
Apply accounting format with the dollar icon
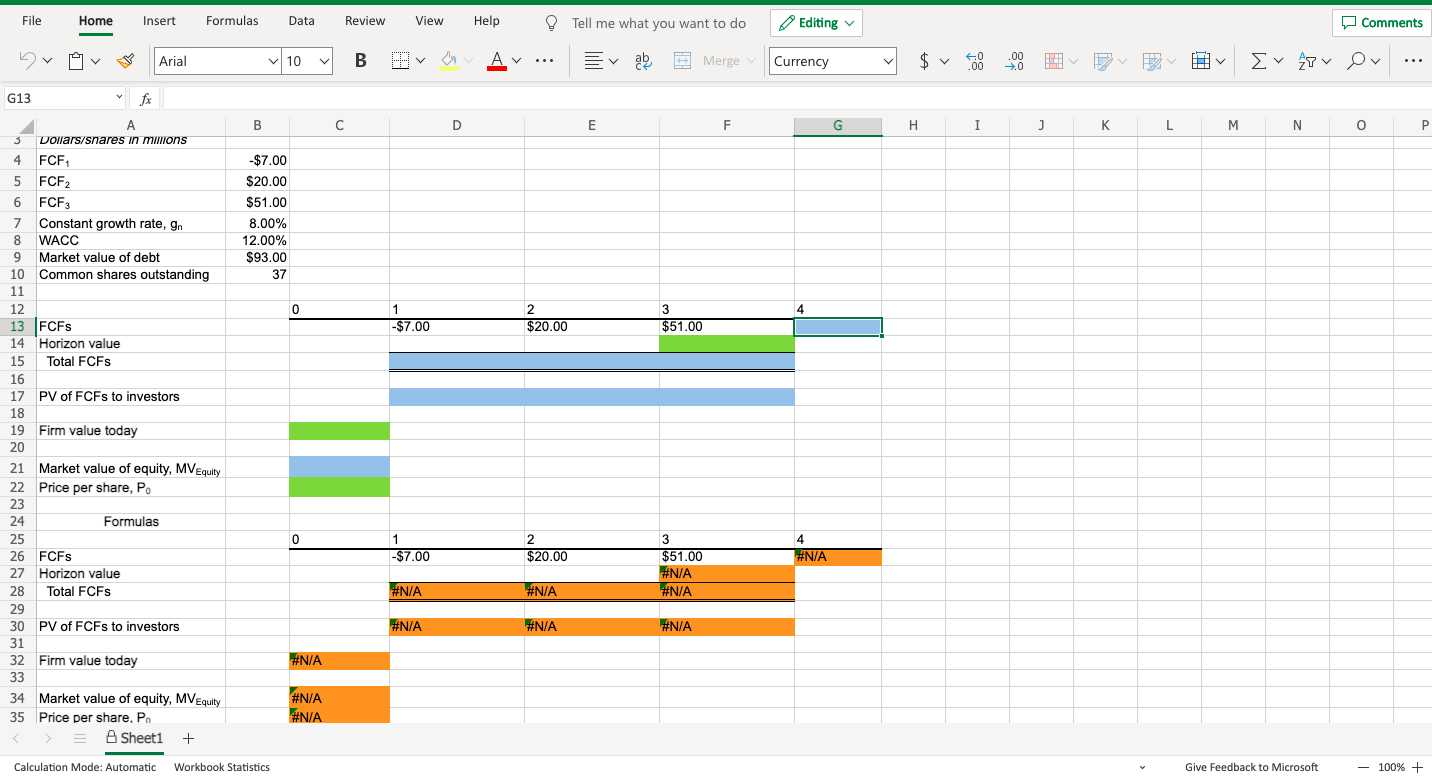[925, 61]
